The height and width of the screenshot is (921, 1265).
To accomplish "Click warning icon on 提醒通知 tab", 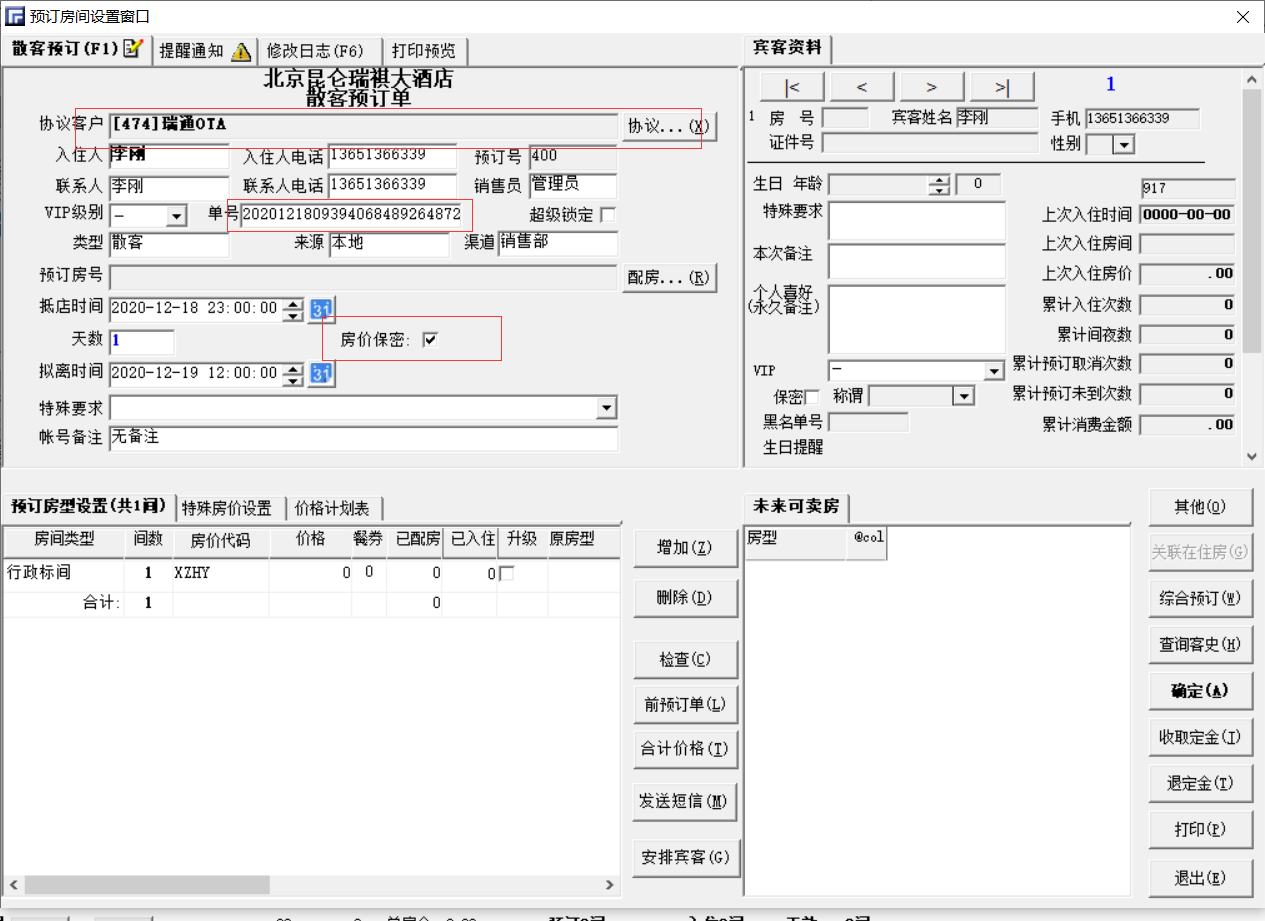I will click(x=241, y=51).
